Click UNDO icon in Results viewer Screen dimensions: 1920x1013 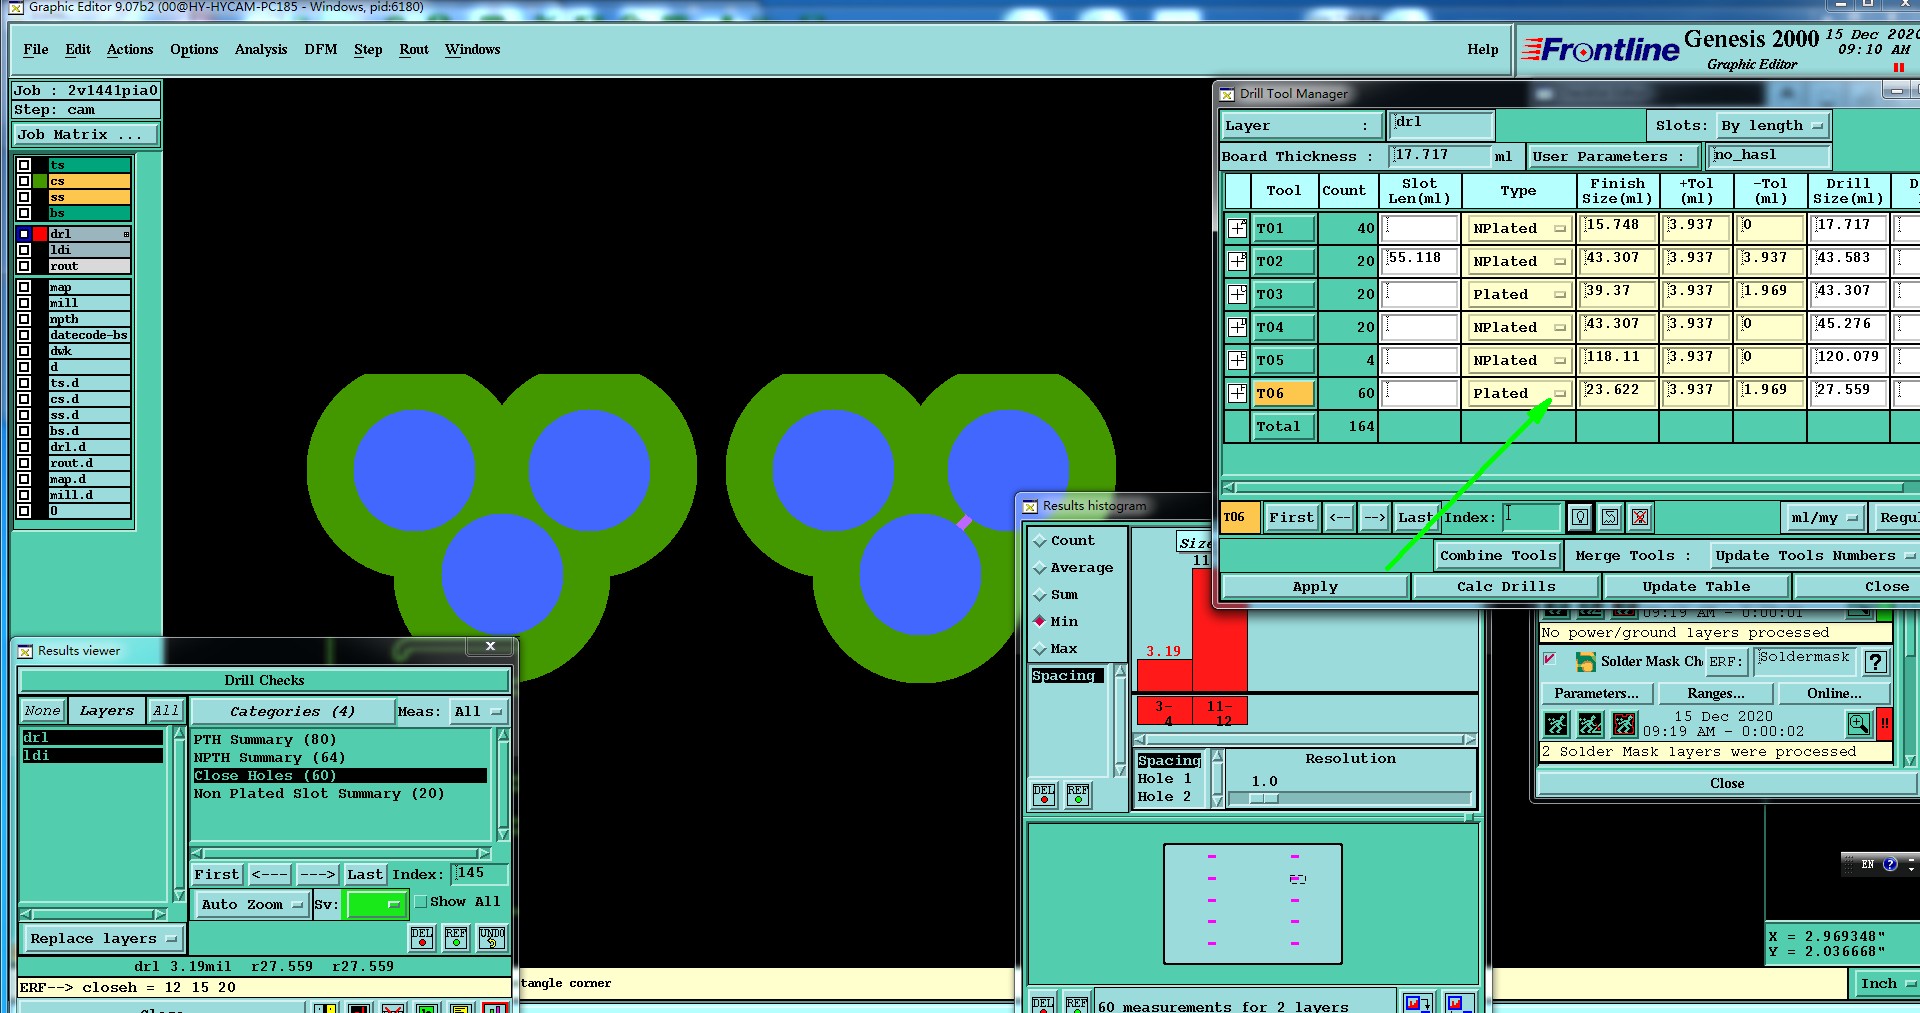[492, 937]
